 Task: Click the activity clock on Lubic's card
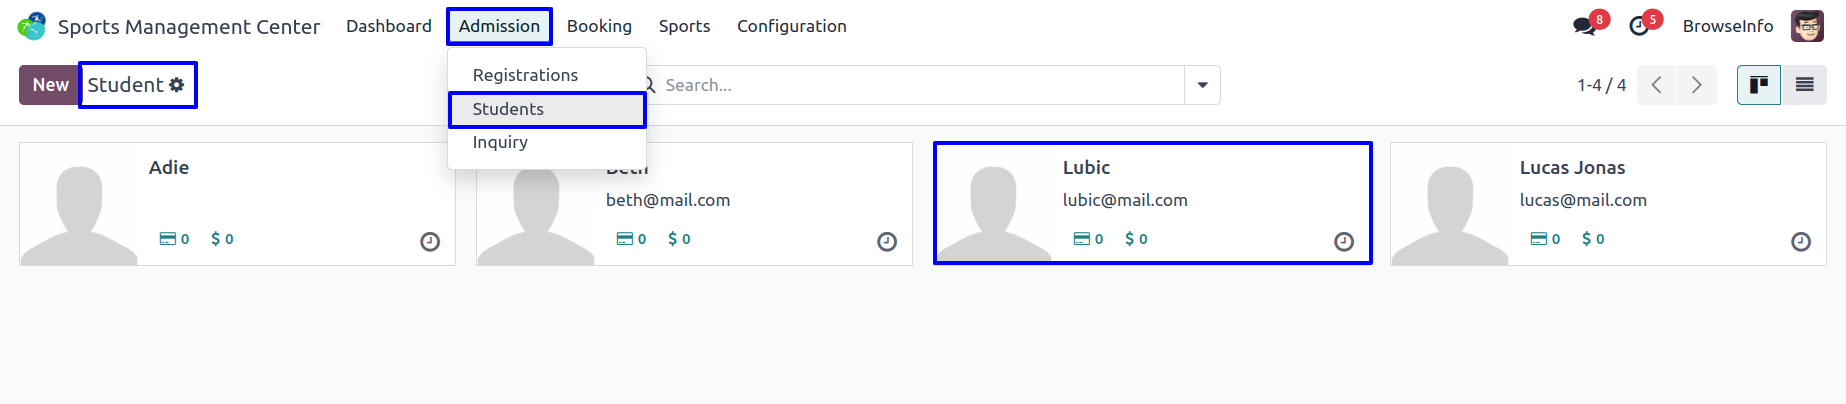[1344, 241]
